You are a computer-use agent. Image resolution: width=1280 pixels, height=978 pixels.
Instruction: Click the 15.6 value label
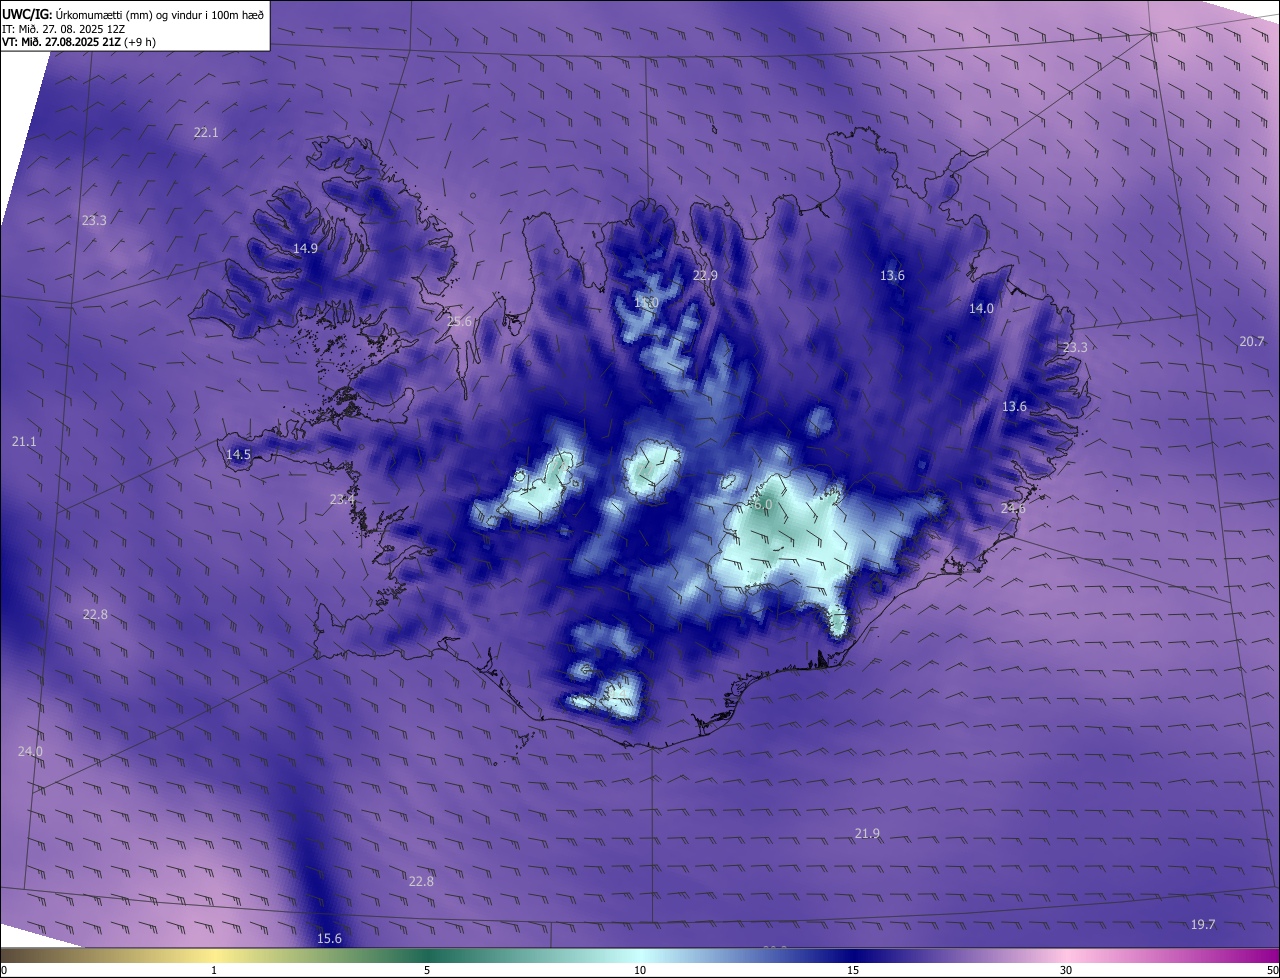pyautogui.click(x=329, y=938)
